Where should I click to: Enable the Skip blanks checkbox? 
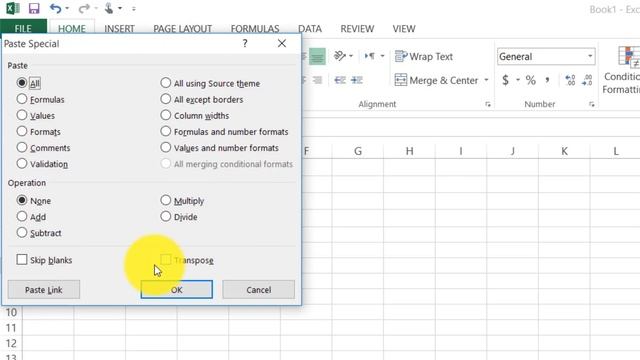(x=22, y=260)
